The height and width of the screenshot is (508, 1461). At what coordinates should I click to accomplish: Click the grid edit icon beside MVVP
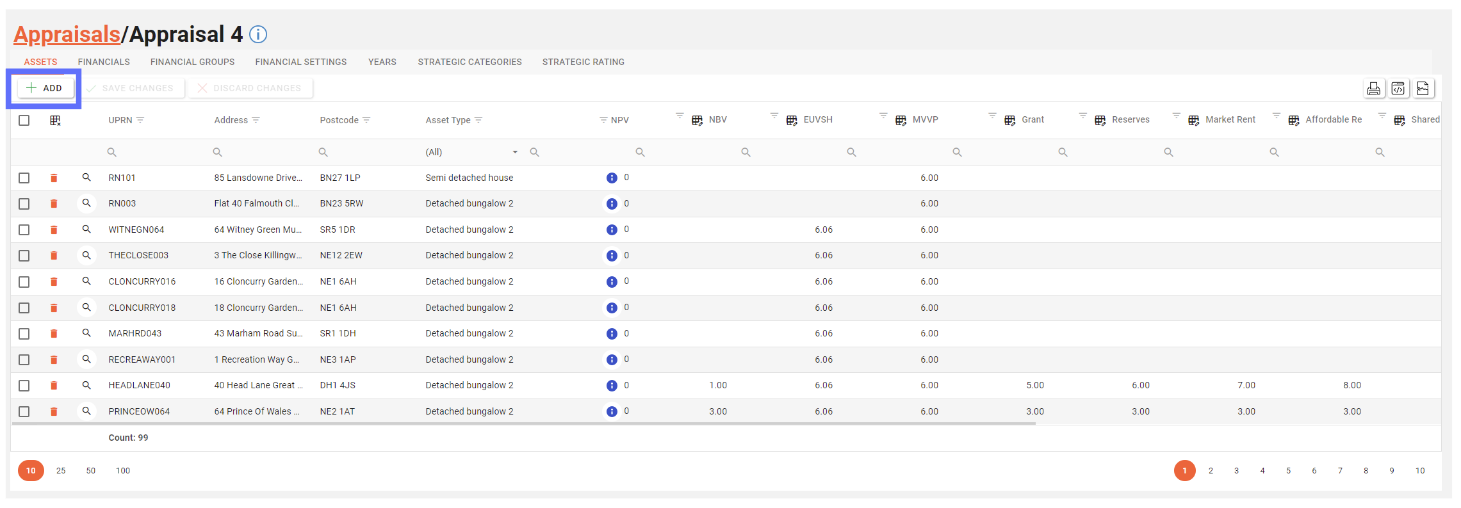tap(901, 120)
